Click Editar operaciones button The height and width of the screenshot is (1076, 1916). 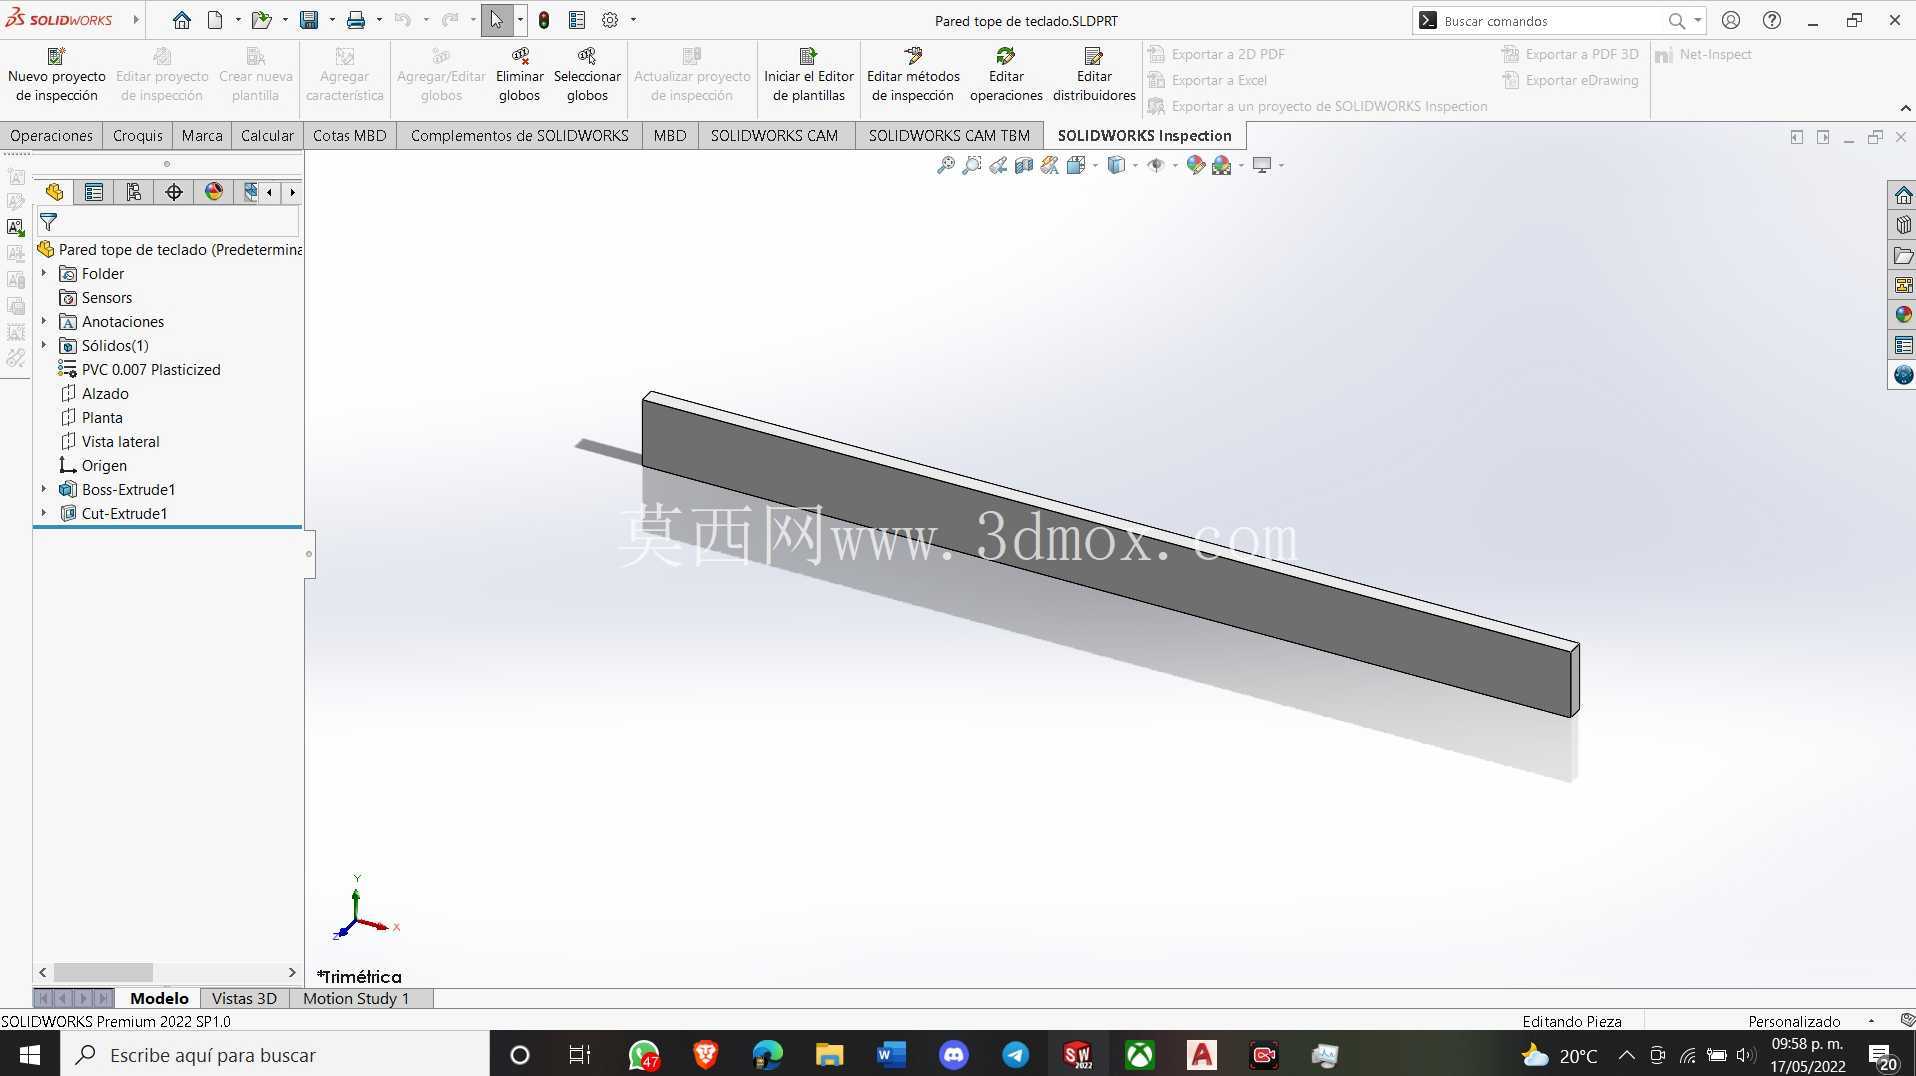click(1006, 75)
